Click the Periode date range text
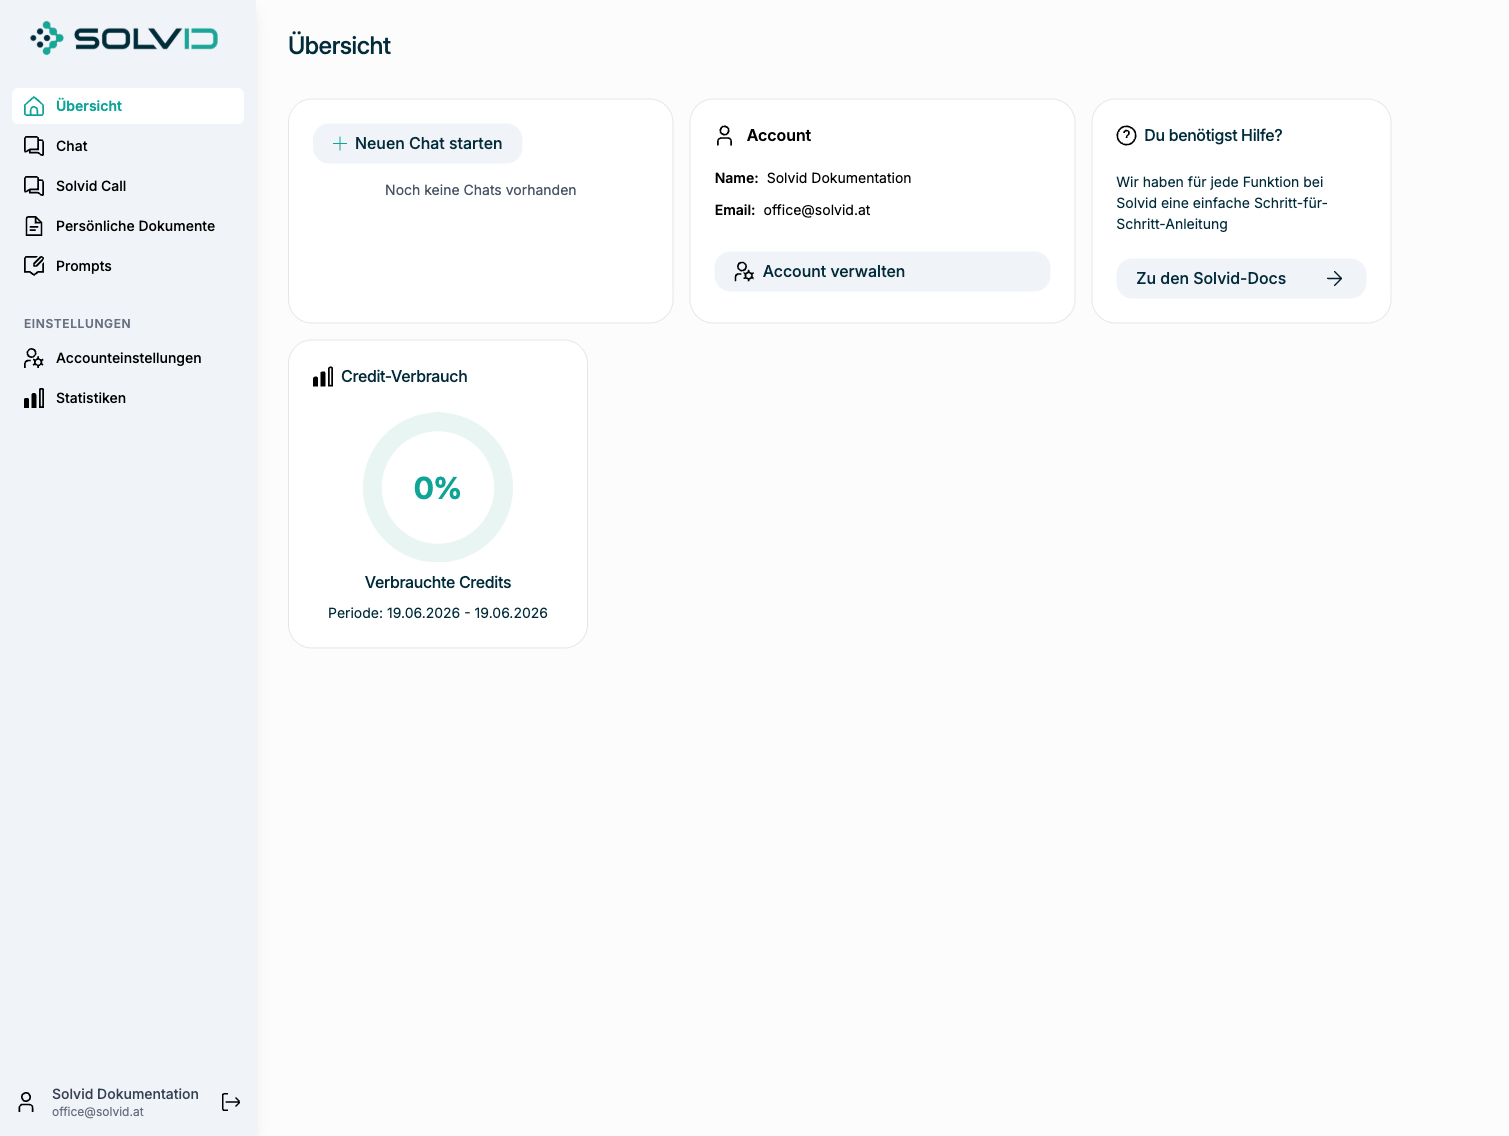Viewport: 1509px width, 1136px height. [438, 613]
